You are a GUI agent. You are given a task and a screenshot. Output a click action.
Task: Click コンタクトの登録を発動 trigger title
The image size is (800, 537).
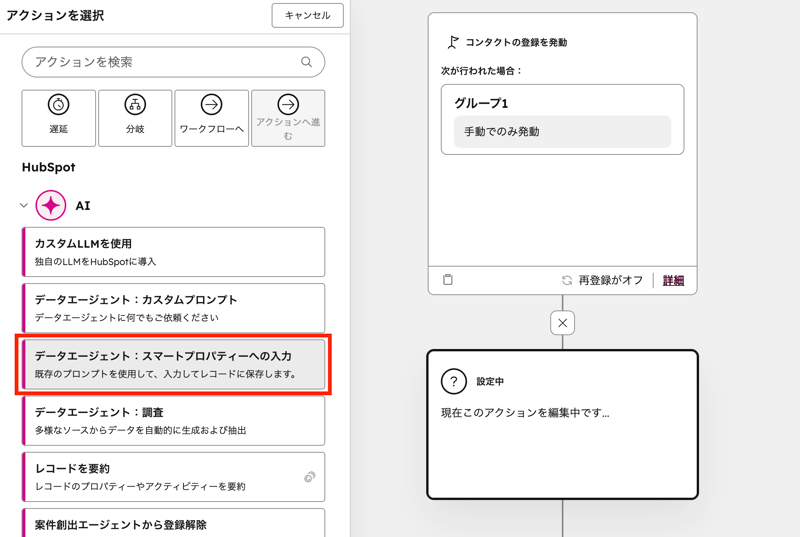tap(516, 42)
